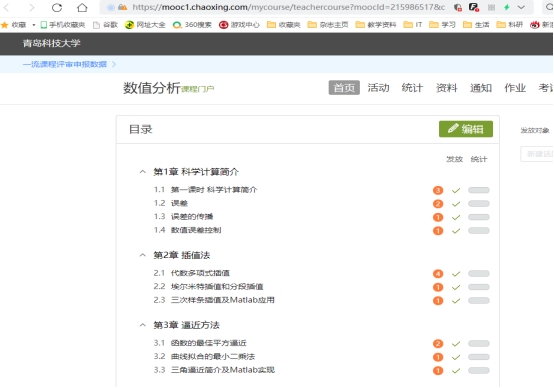The width and height of the screenshot is (554, 388).
Task: Open section 1.4 数值误差控制
Action: 188,230
